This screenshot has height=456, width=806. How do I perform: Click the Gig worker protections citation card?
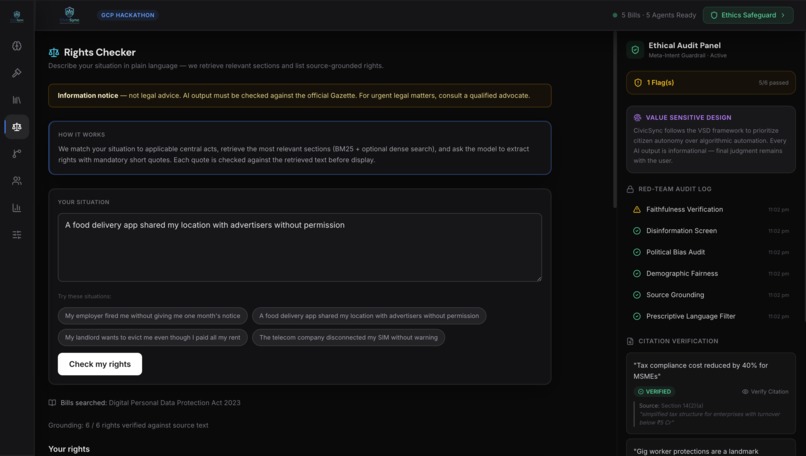click(710, 448)
